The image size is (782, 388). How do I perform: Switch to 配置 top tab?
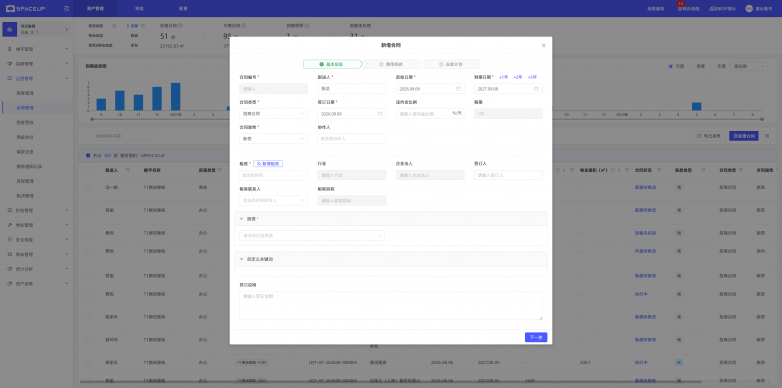(183, 8)
